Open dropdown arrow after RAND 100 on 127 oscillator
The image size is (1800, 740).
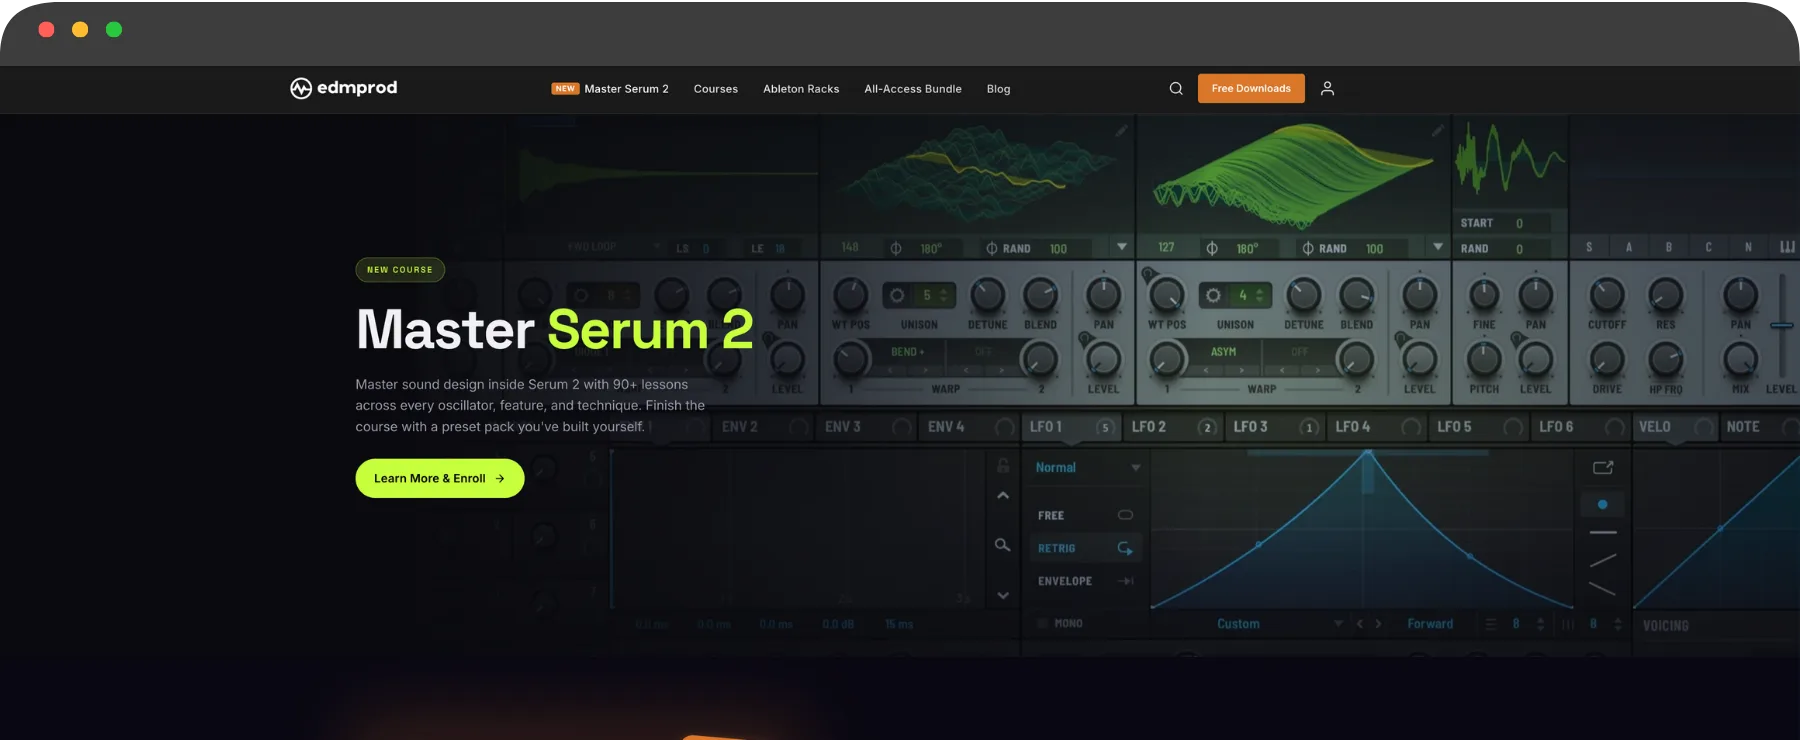[1438, 247]
